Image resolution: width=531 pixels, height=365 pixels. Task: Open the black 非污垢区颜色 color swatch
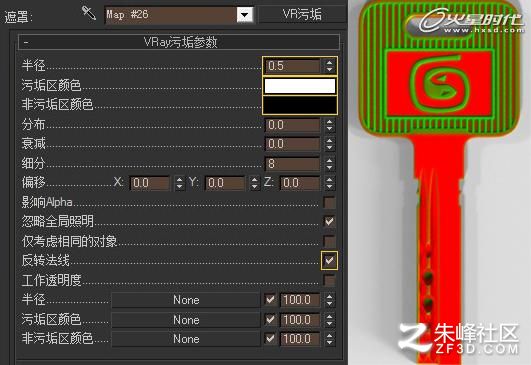point(300,105)
